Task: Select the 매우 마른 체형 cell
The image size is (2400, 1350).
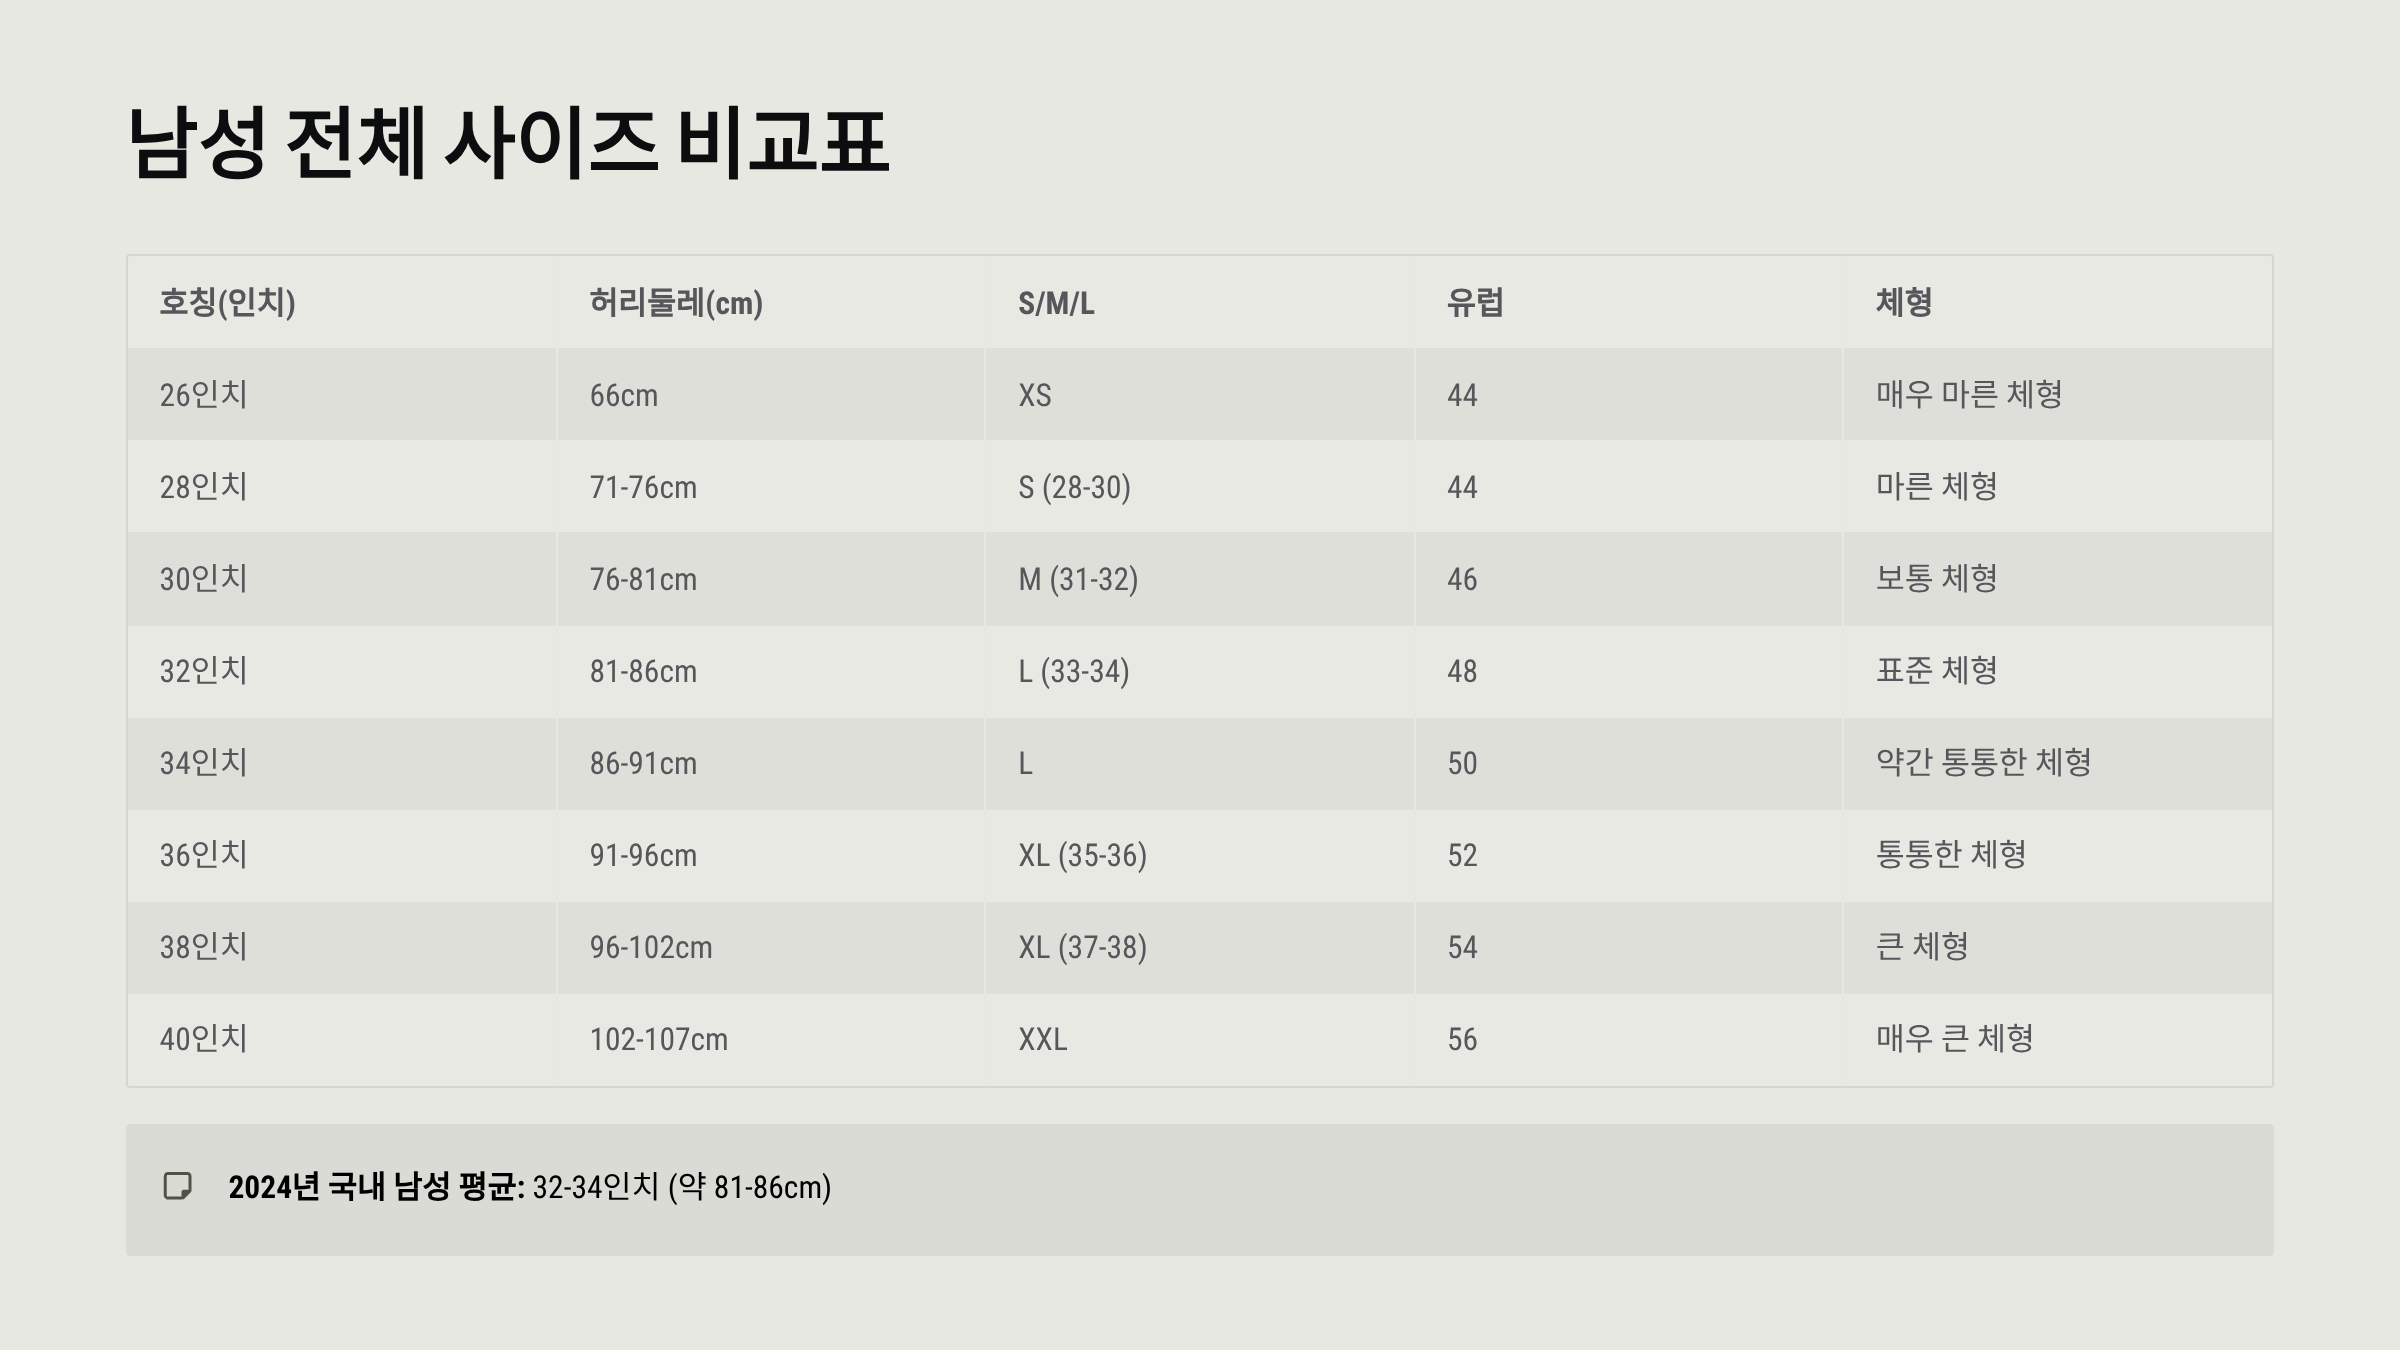Action: click(x=1968, y=395)
